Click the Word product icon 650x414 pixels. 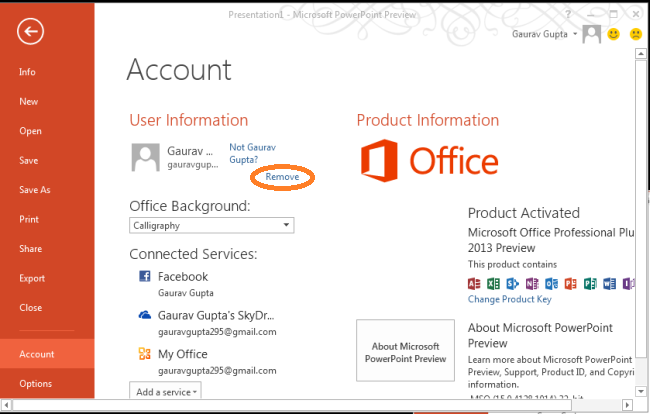609,283
